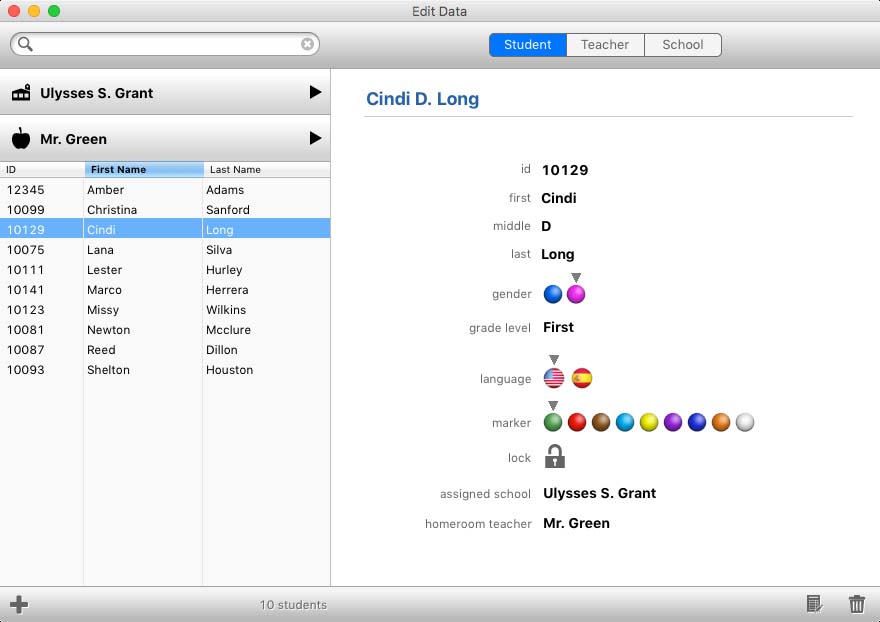Click in the search field
This screenshot has width=880, height=622.
tap(167, 44)
